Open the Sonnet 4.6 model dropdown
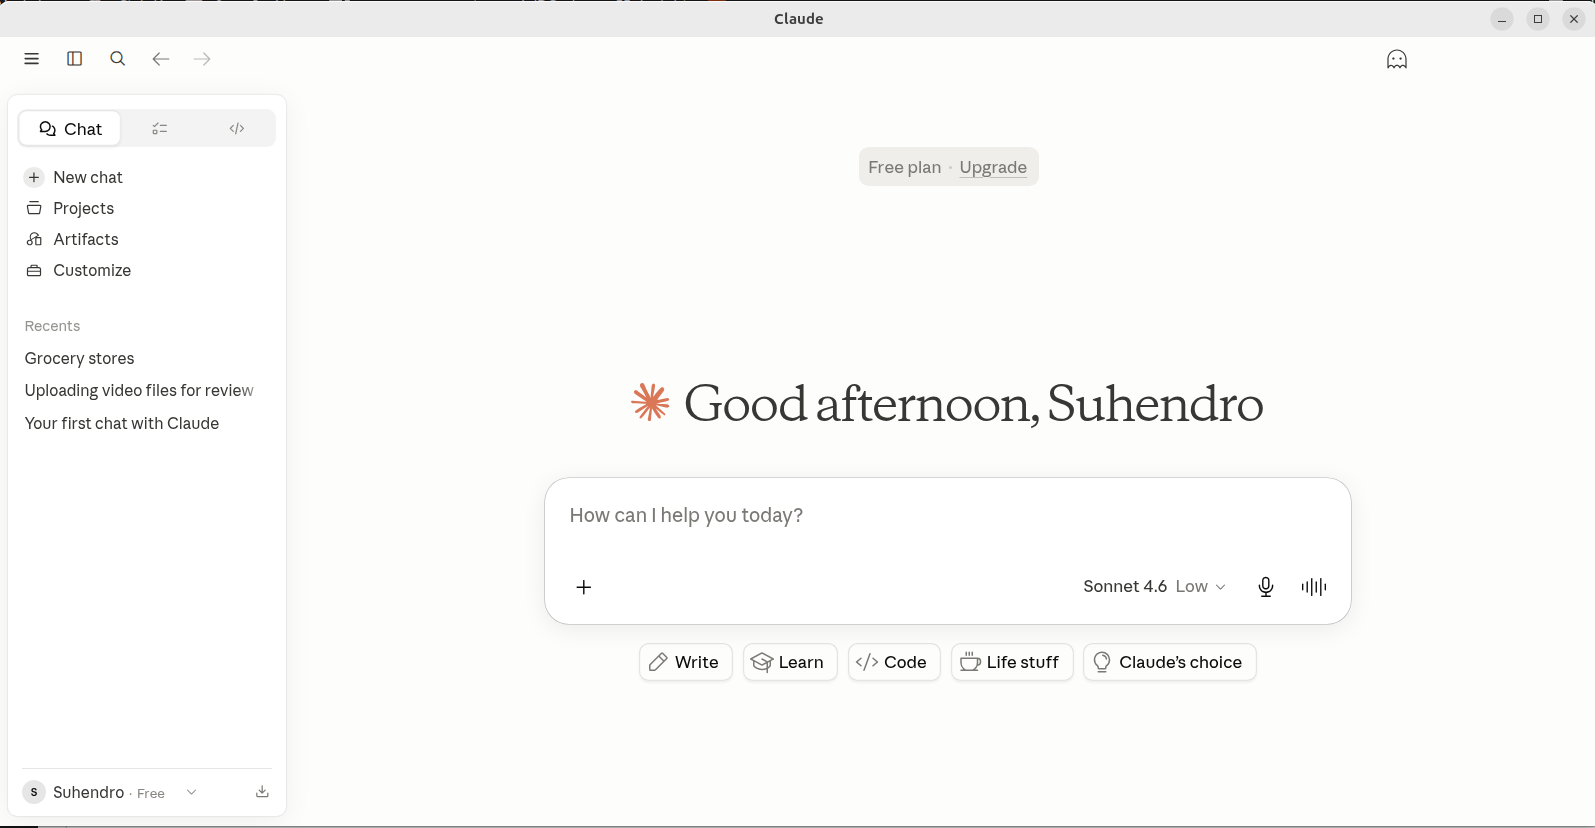 click(x=1154, y=587)
